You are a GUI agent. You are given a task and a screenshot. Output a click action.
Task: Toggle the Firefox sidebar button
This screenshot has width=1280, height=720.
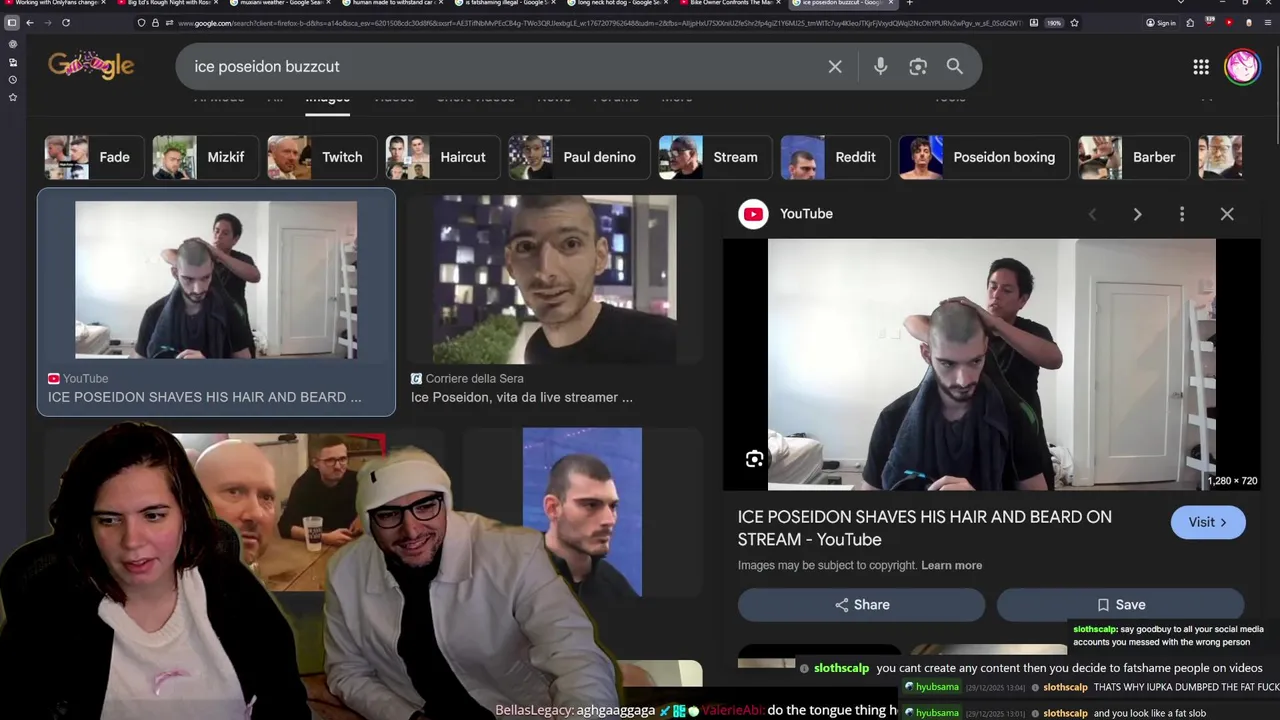(x=12, y=22)
